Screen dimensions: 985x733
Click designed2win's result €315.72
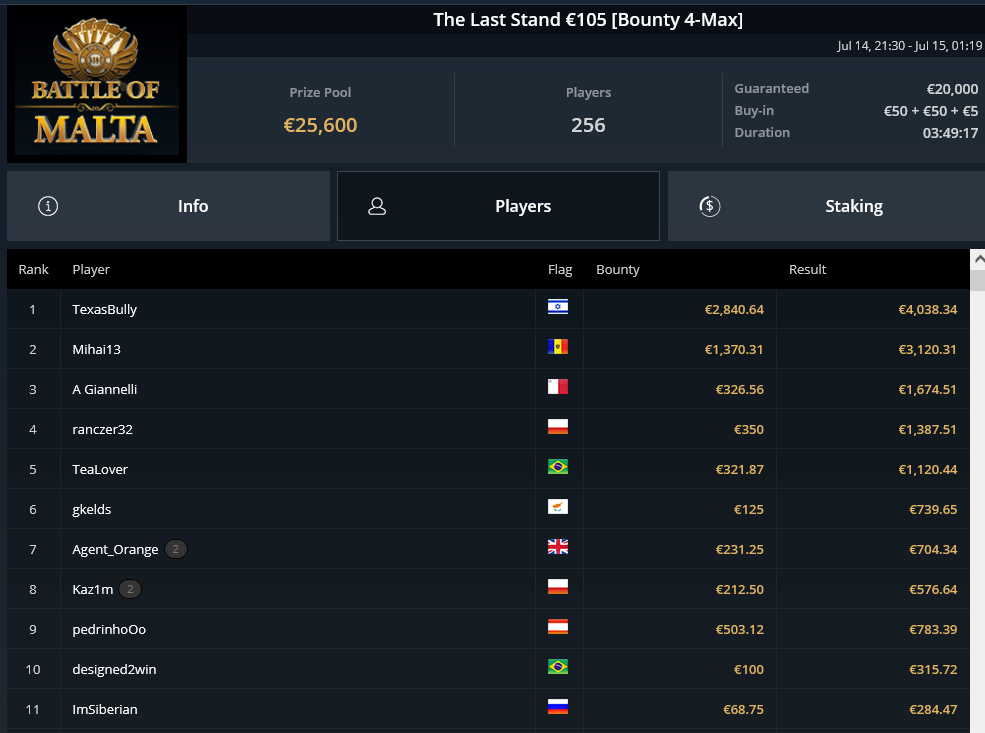[933, 670]
